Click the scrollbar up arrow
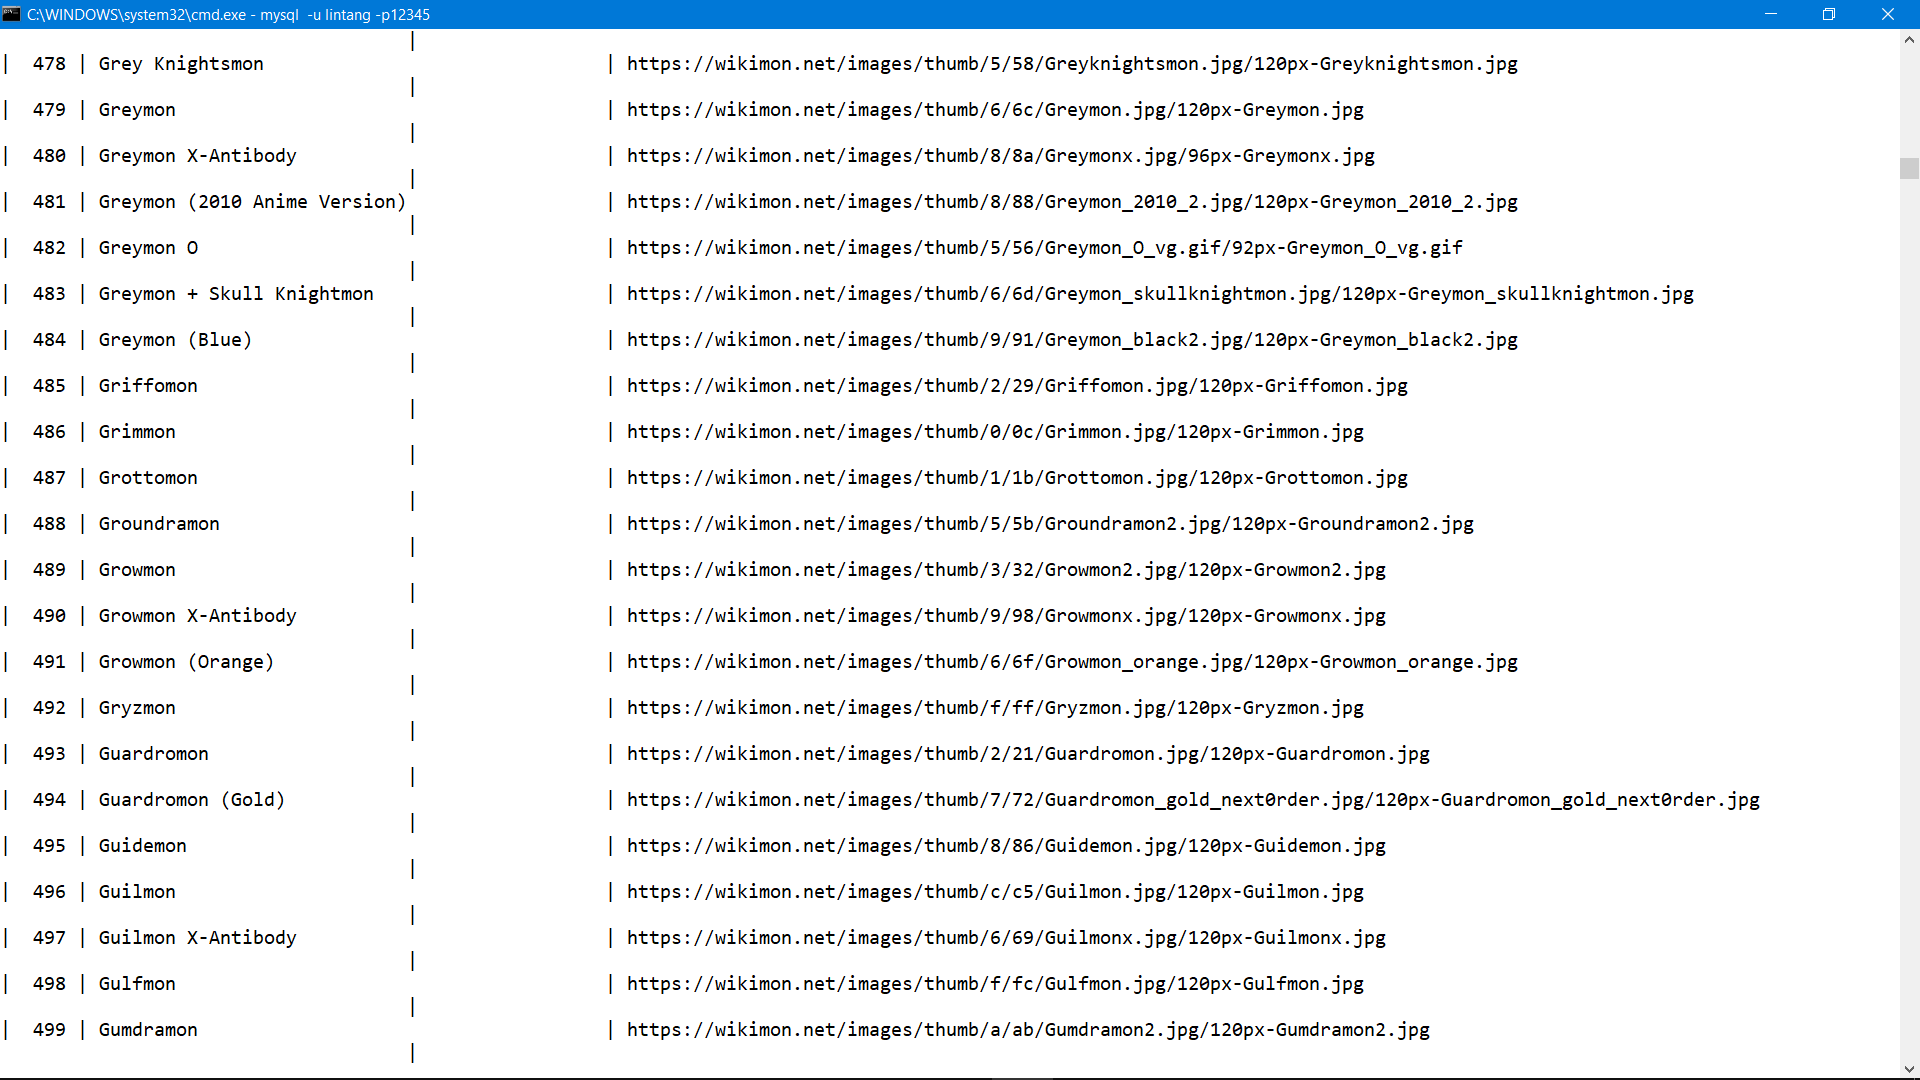The image size is (1920, 1080). click(1909, 40)
